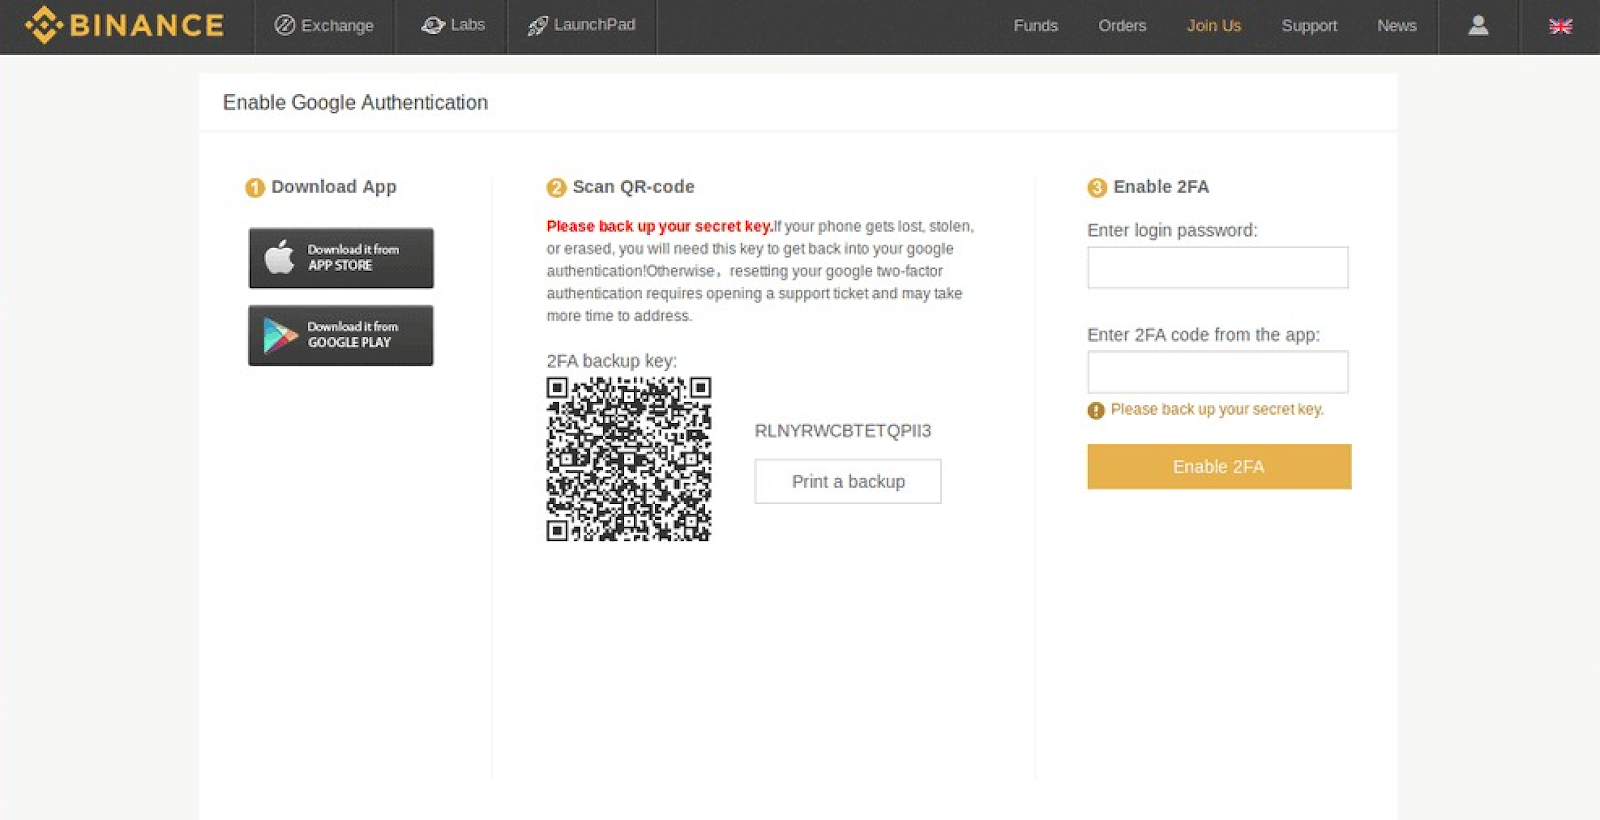The image size is (1600, 820).
Task: Click the 'Scan QR-code' step heading
Action: click(633, 187)
